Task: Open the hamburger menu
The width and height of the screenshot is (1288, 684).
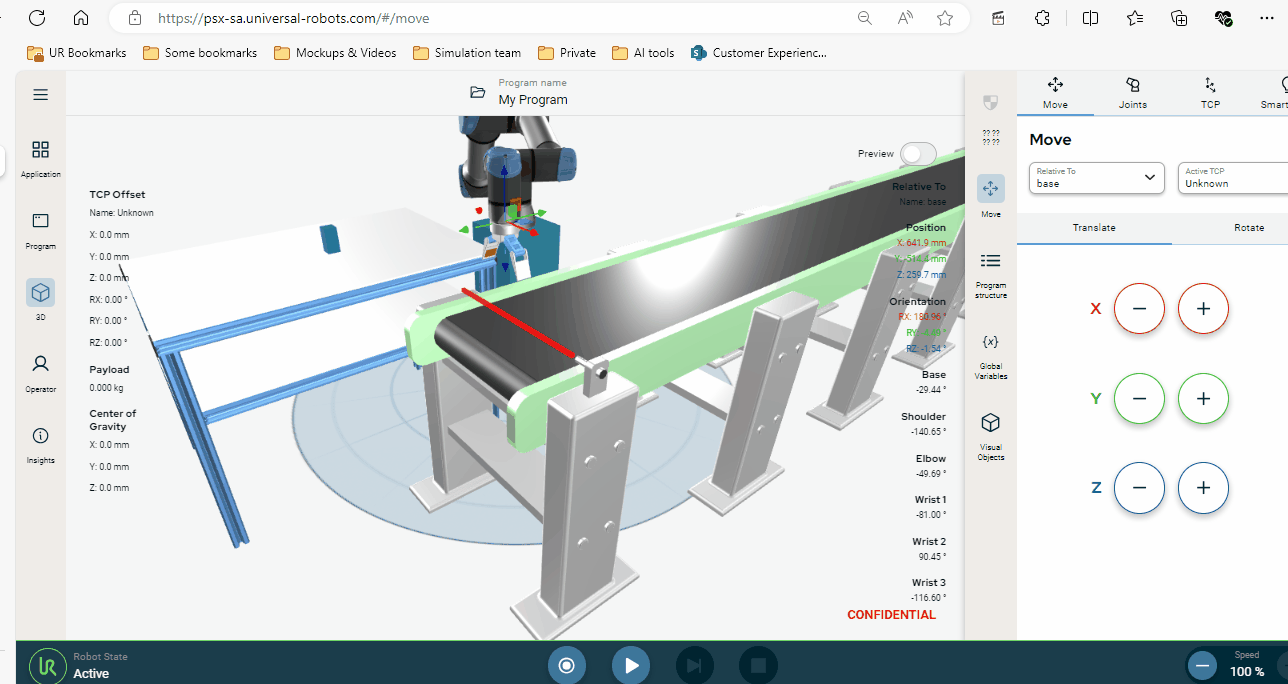Action: pyautogui.click(x=40, y=95)
